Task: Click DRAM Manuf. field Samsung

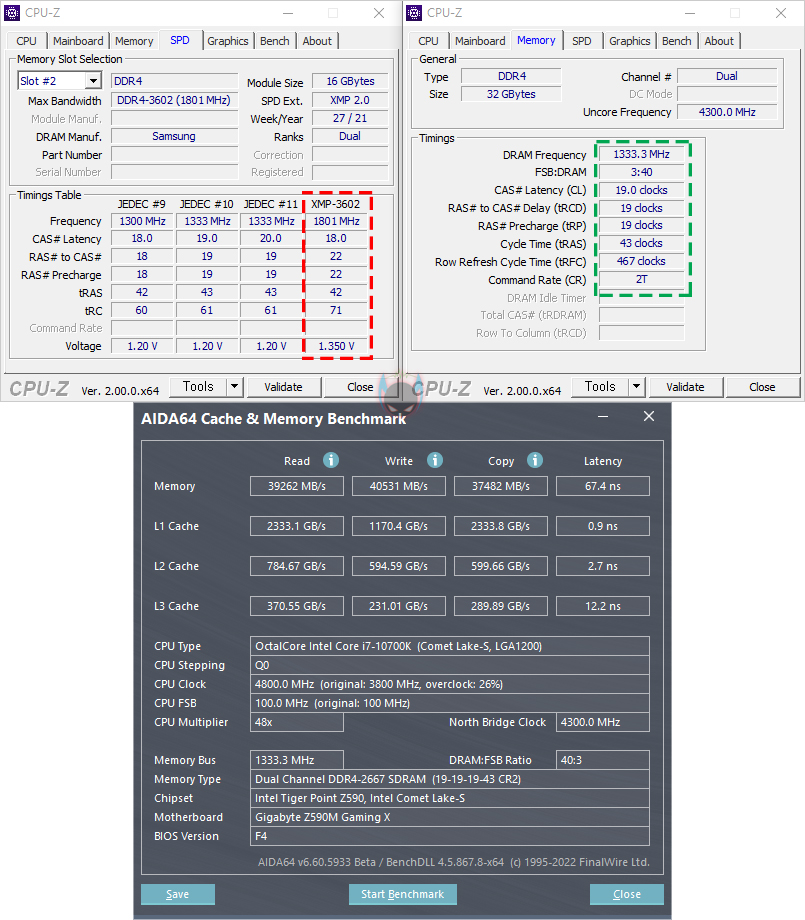Action: (175, 136)
